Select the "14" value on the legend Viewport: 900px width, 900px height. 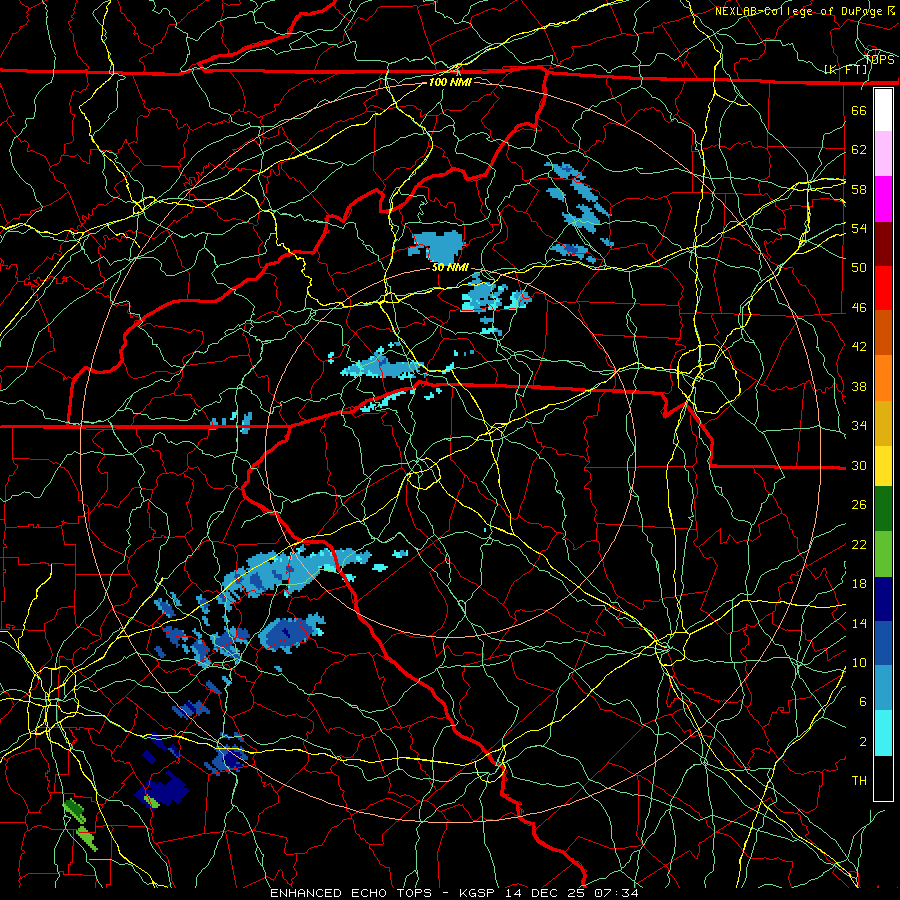pos(859,623)
